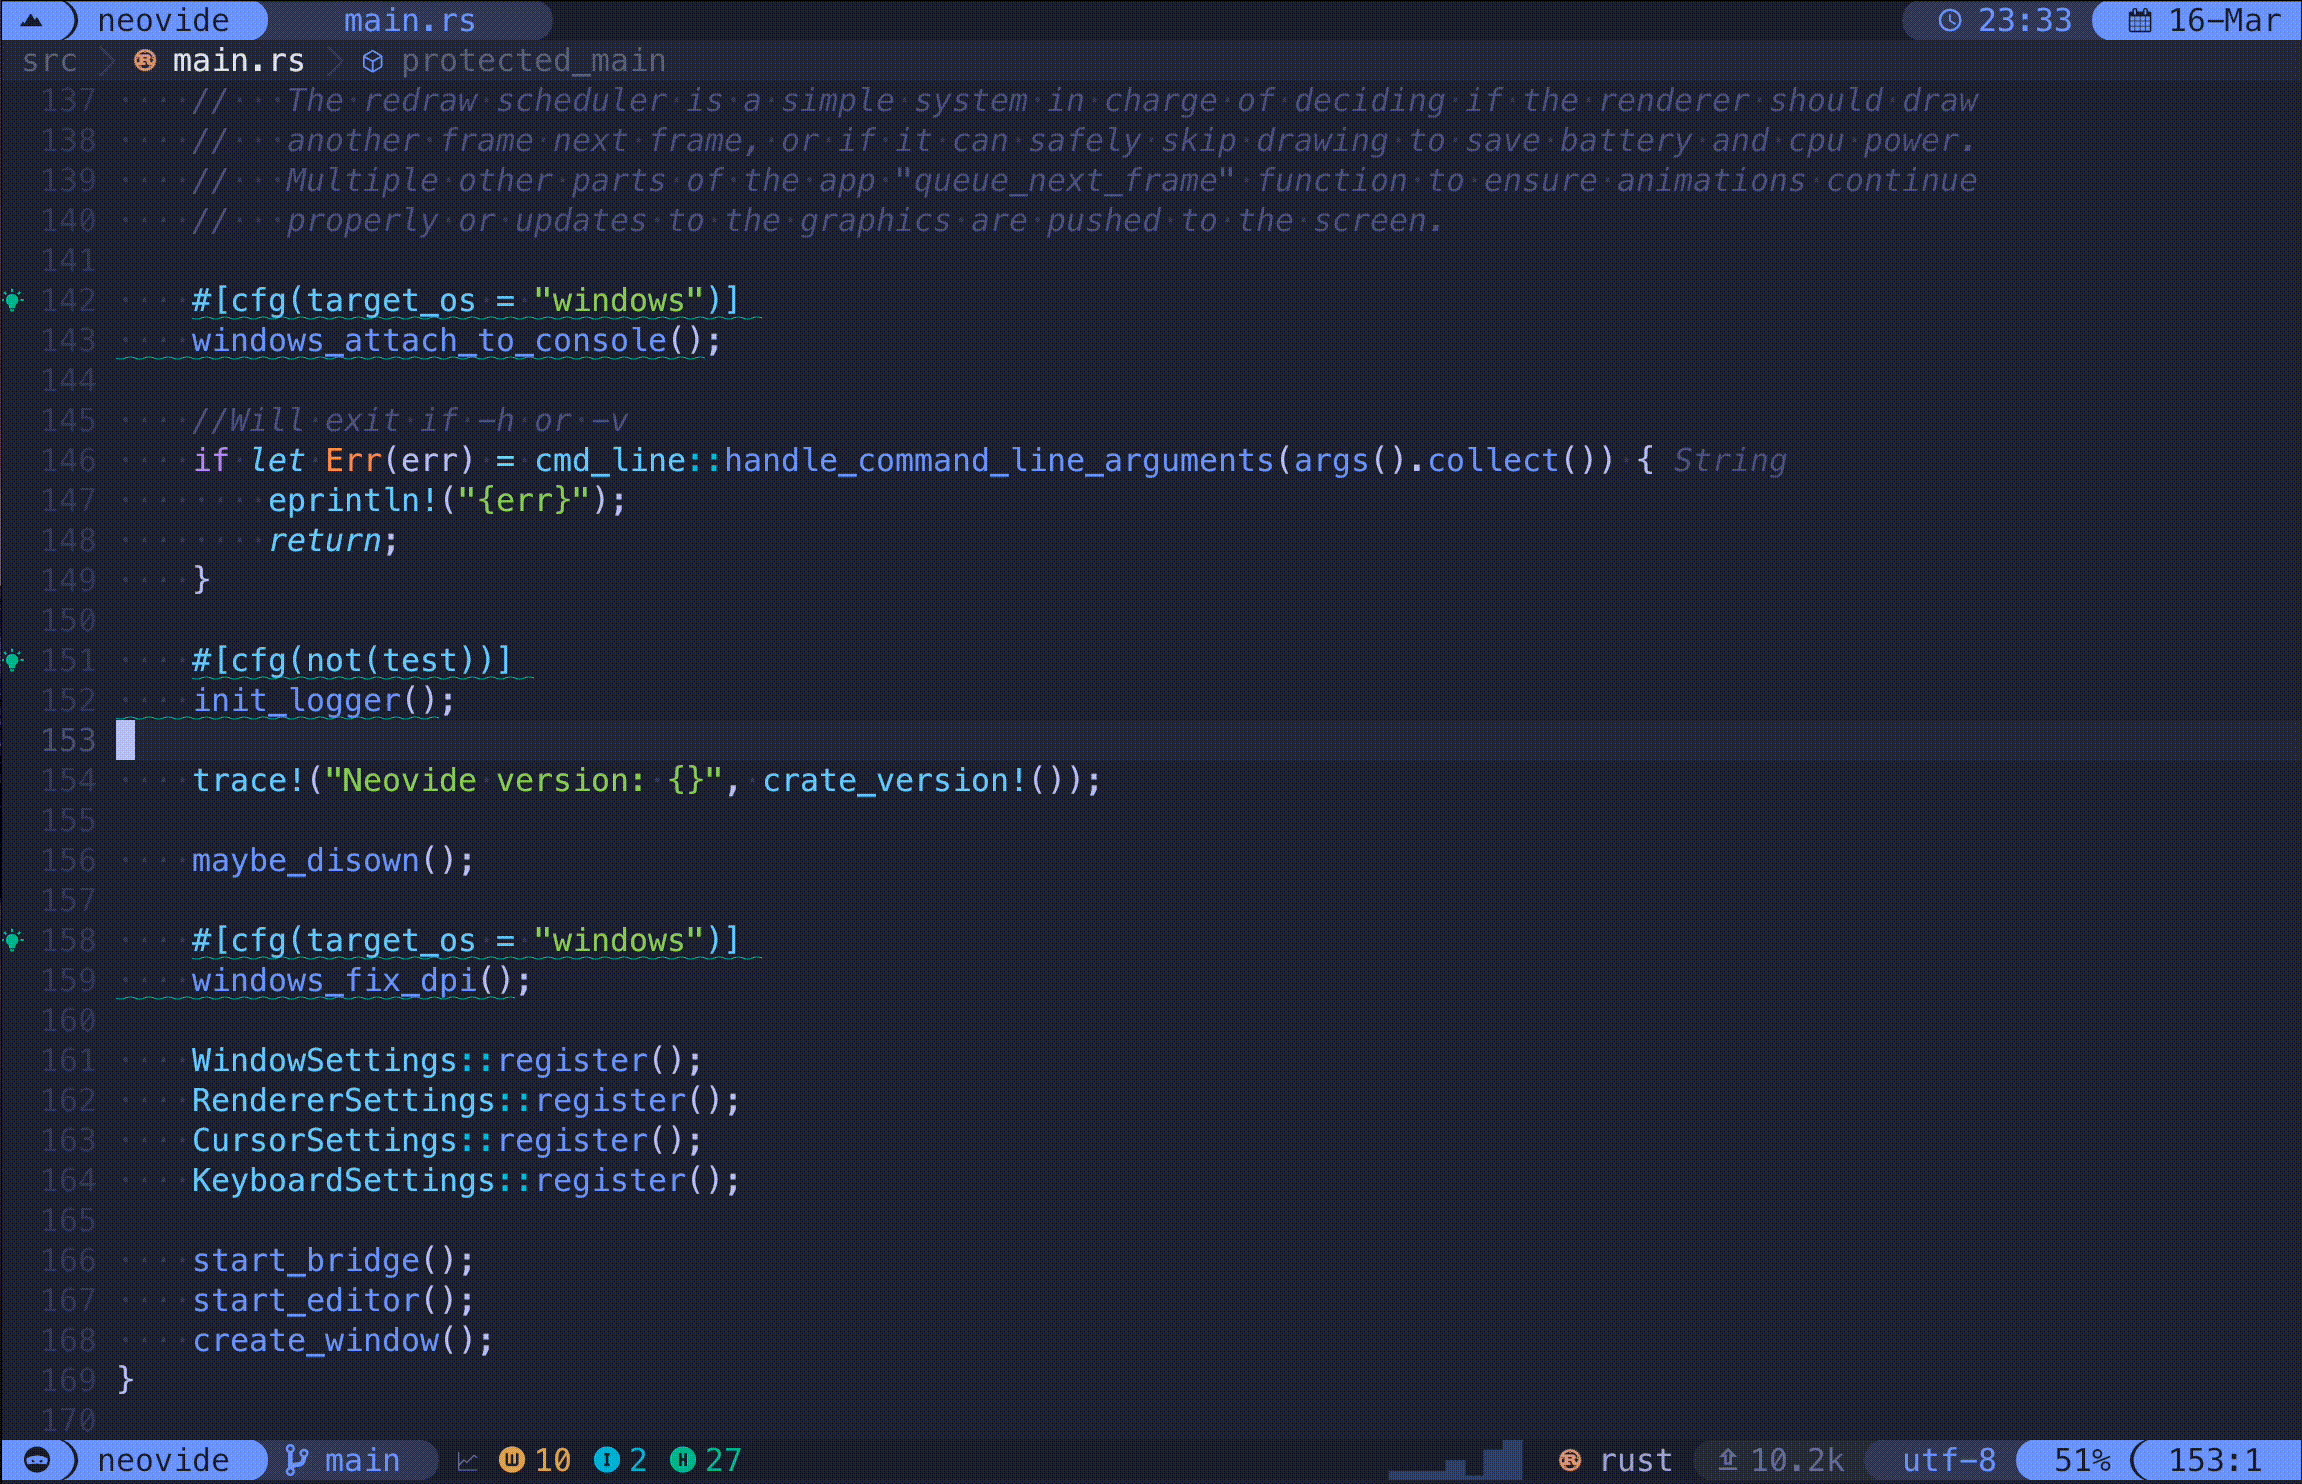This screenshot has width=2302, height=1484.
Task: Click the 51% scroll percentage indicator
Action: tap(2082, 1460)
